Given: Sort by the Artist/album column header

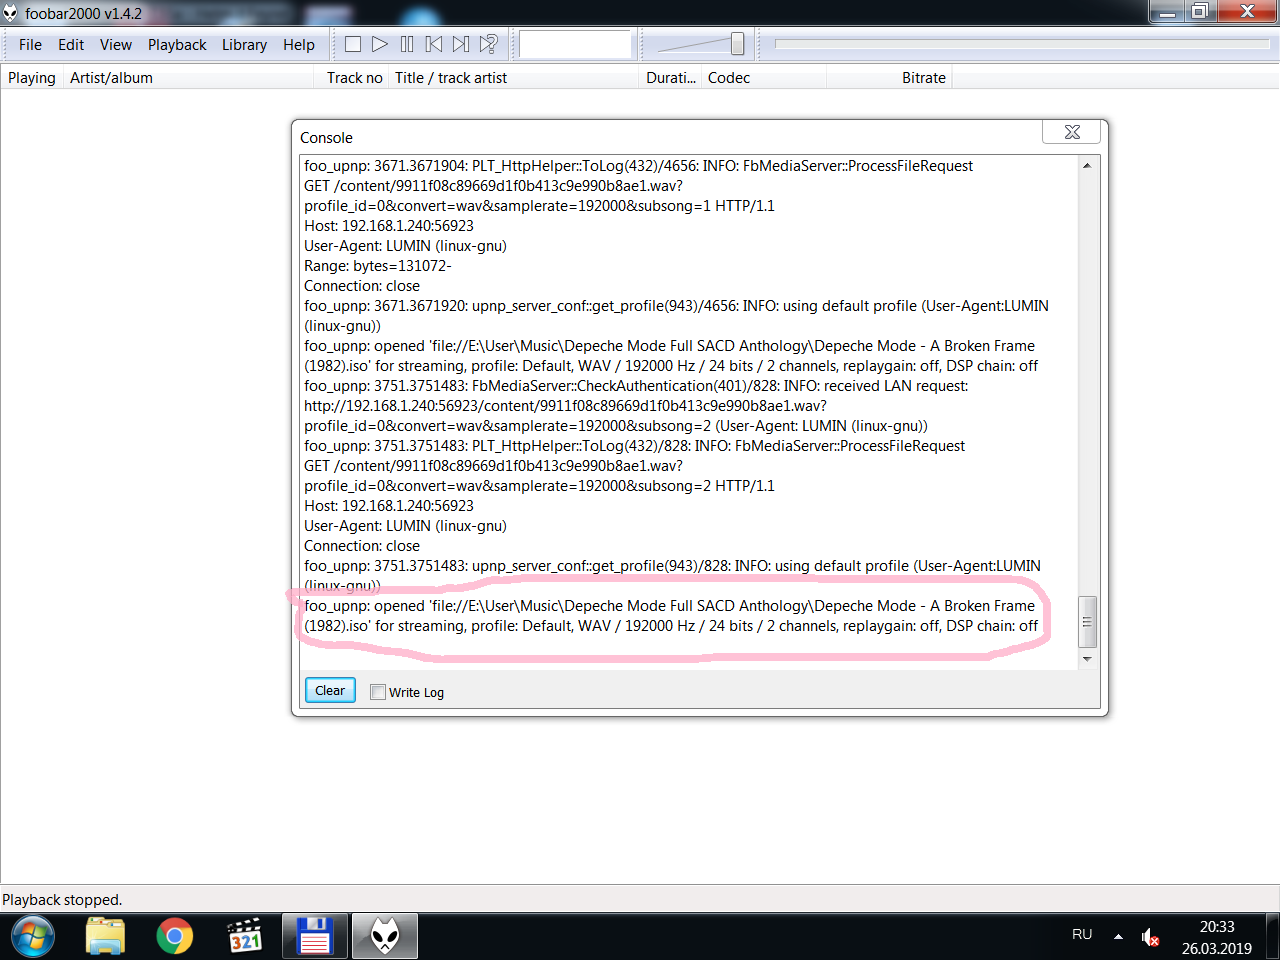Looking at the screenshot, I should pos(189,78).
